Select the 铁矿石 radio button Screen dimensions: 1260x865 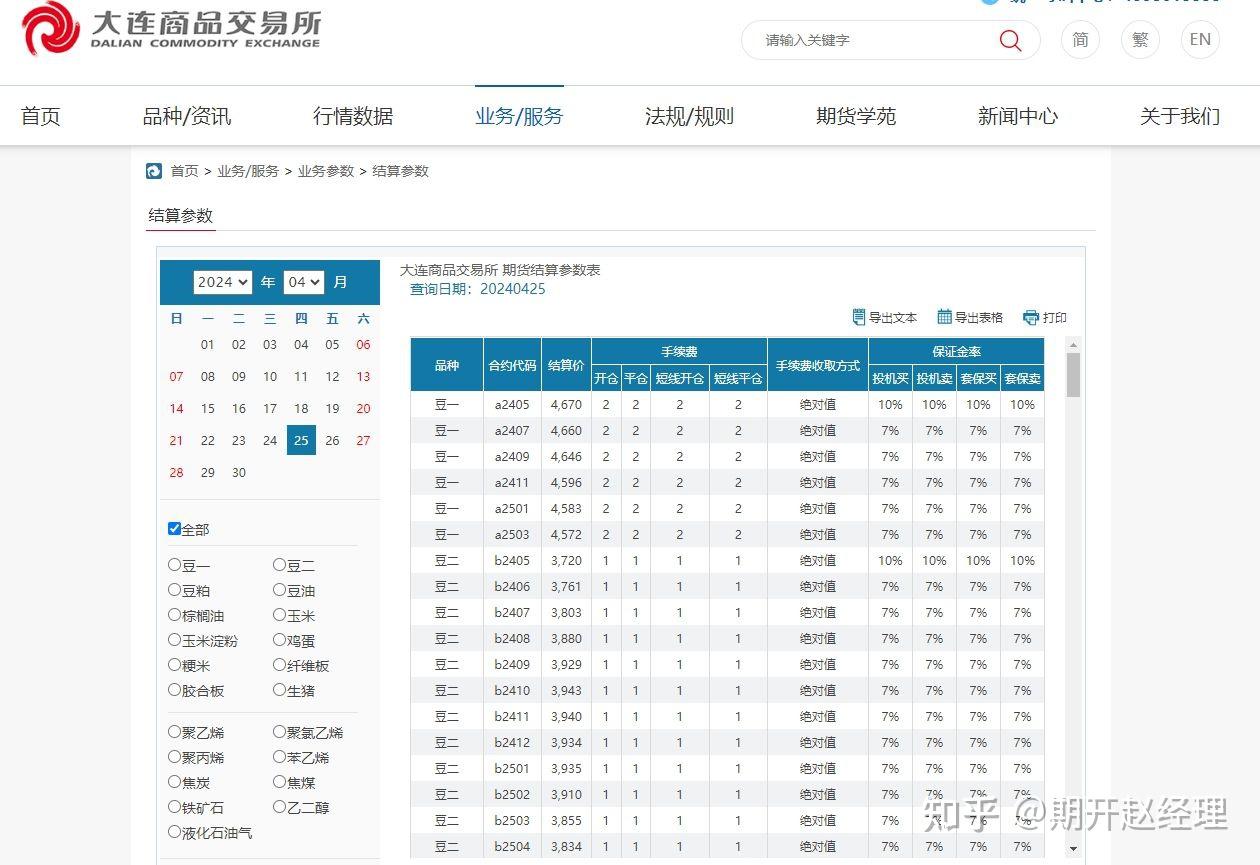coord(175,807)
